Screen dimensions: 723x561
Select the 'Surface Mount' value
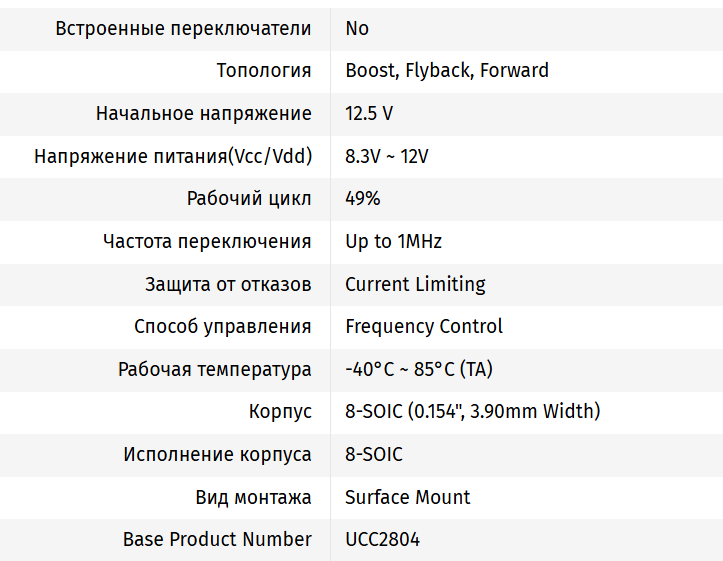[408, 497]
